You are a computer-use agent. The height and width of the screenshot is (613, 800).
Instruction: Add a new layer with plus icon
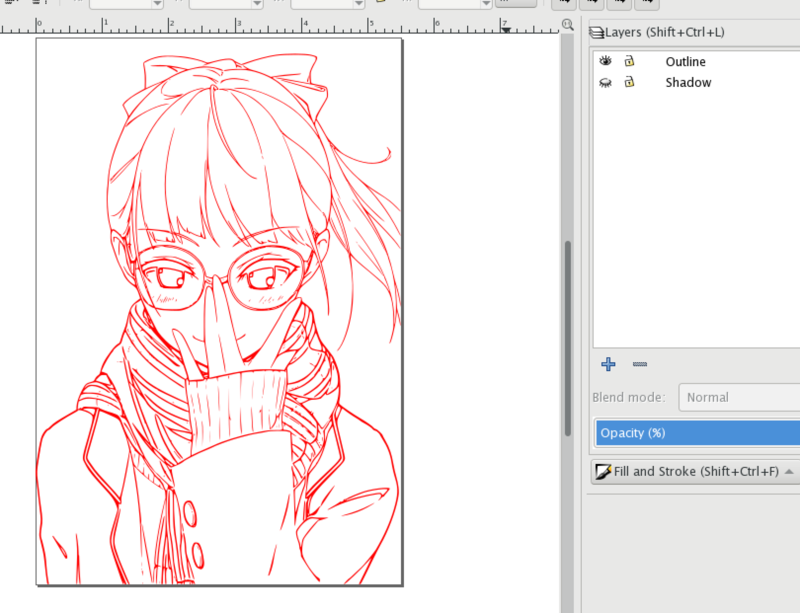pyautogui.click(x=608, y=364)
